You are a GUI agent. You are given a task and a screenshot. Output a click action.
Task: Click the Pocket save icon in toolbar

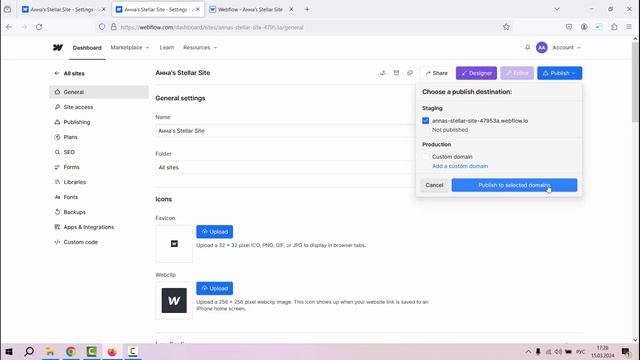click(x=569, y=27)
